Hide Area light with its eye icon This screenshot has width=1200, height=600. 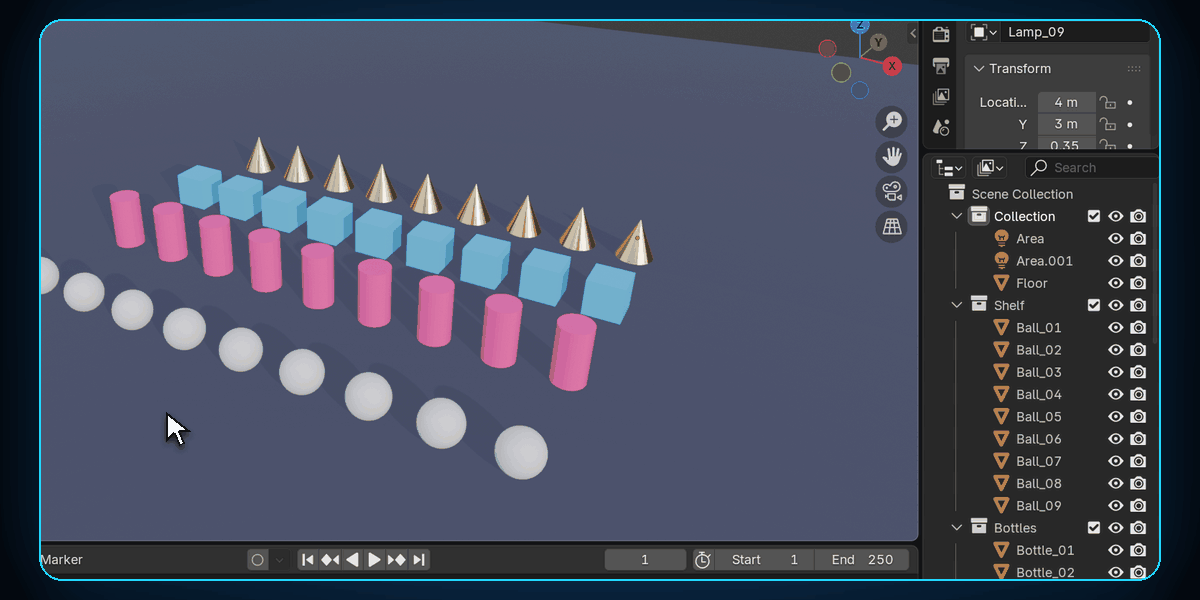tap(1116, 239)
